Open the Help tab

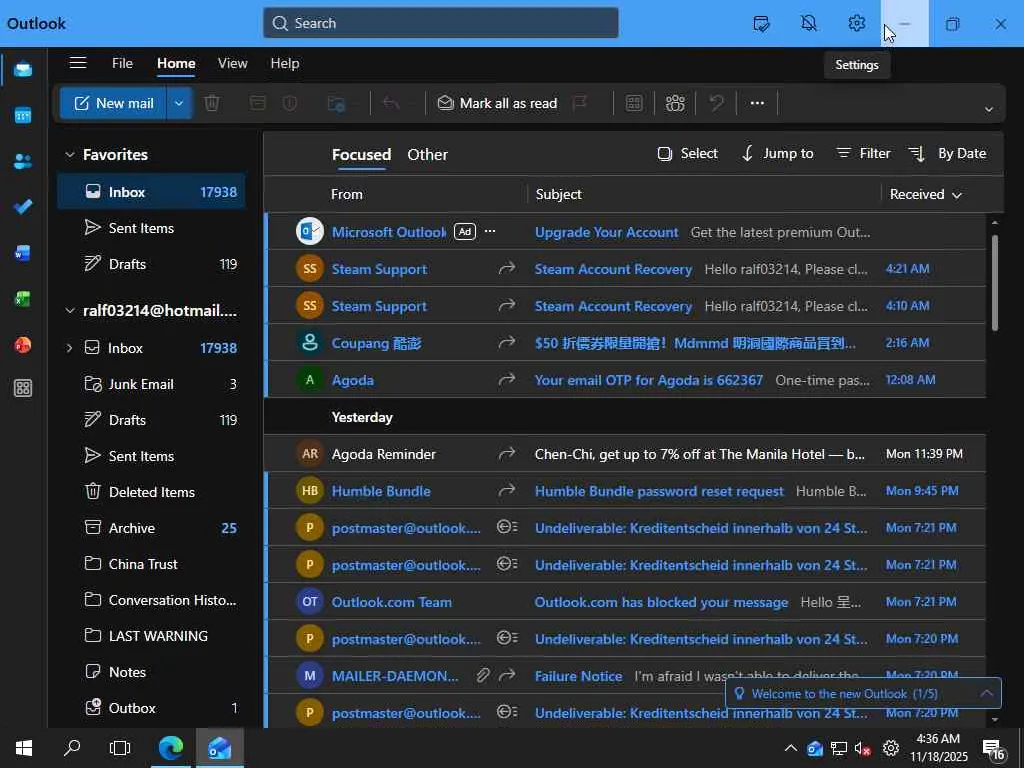[285, 63]
